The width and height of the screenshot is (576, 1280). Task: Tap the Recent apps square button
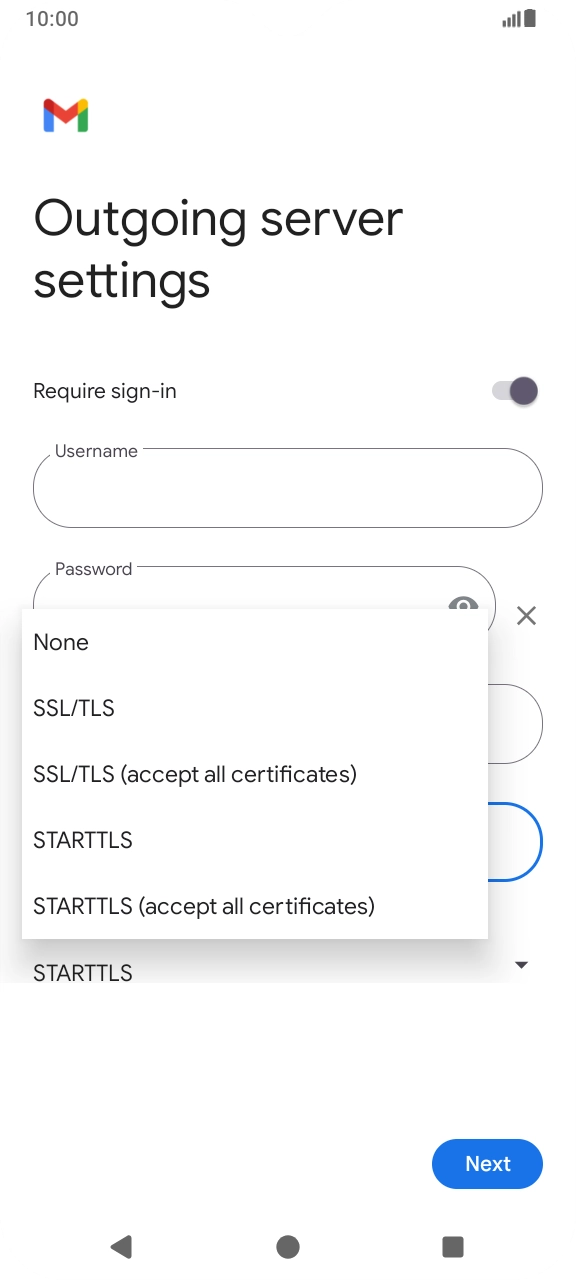[452, 1246]
